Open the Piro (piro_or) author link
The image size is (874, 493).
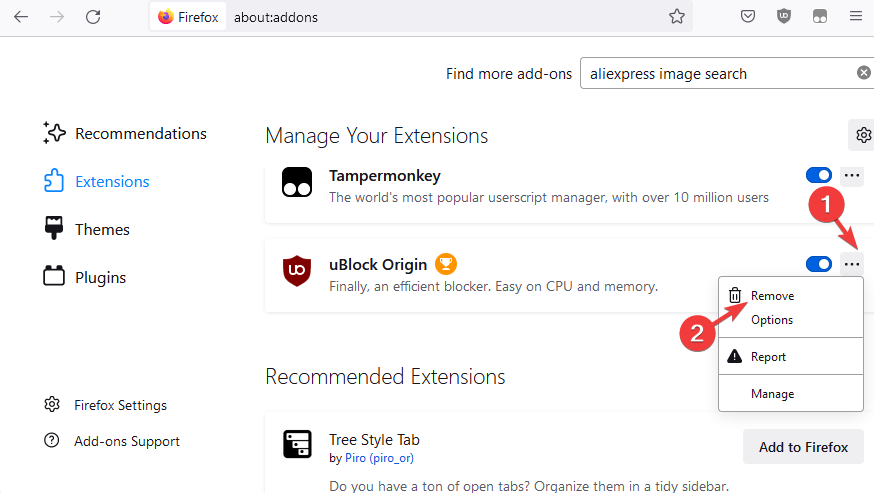coord(379,458)
